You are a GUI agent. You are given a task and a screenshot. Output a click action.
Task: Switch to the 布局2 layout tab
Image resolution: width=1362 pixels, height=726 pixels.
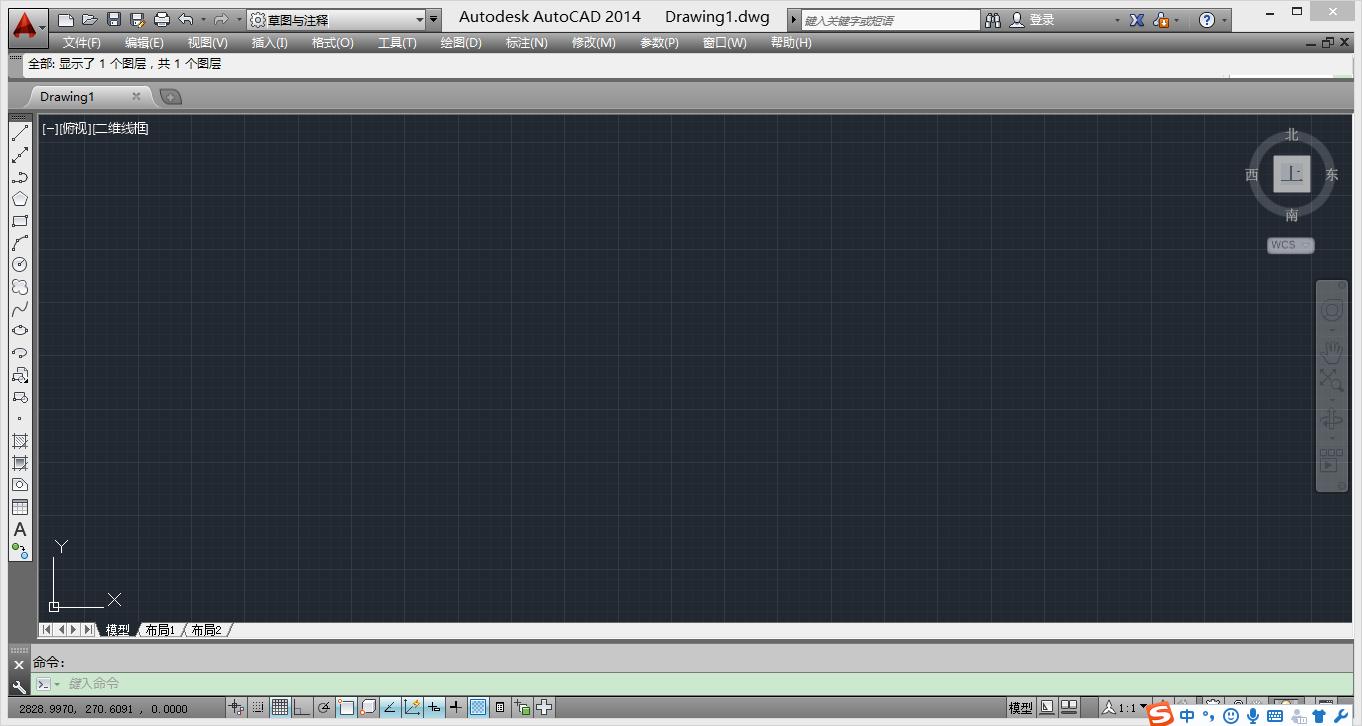(206, 630)
